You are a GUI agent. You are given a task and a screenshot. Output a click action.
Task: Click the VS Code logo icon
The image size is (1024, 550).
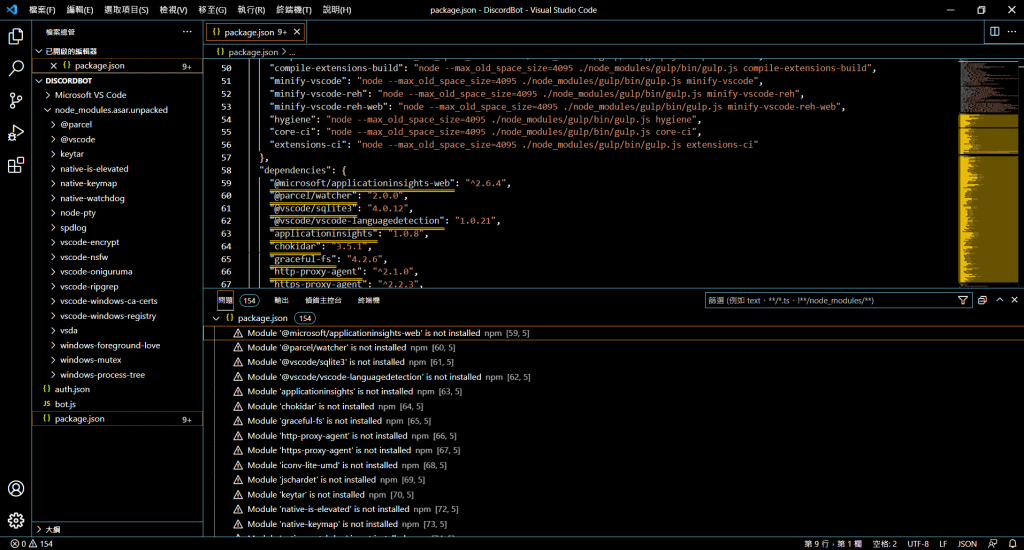(x=12, y=10)
